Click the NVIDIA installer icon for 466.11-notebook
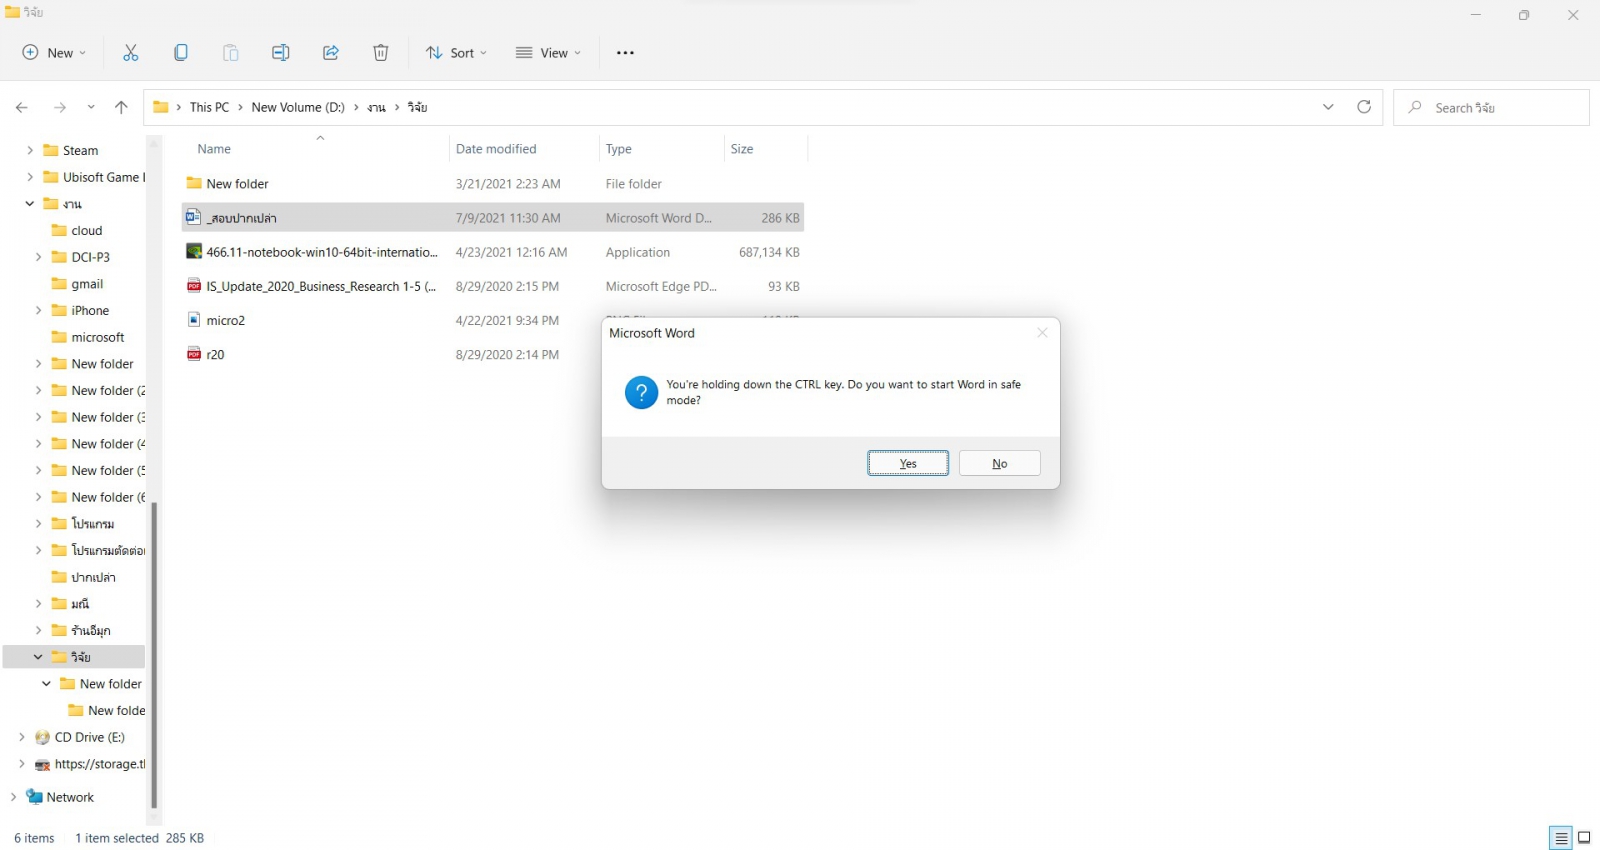1600x850 pixels. click(x=194, y=252)
